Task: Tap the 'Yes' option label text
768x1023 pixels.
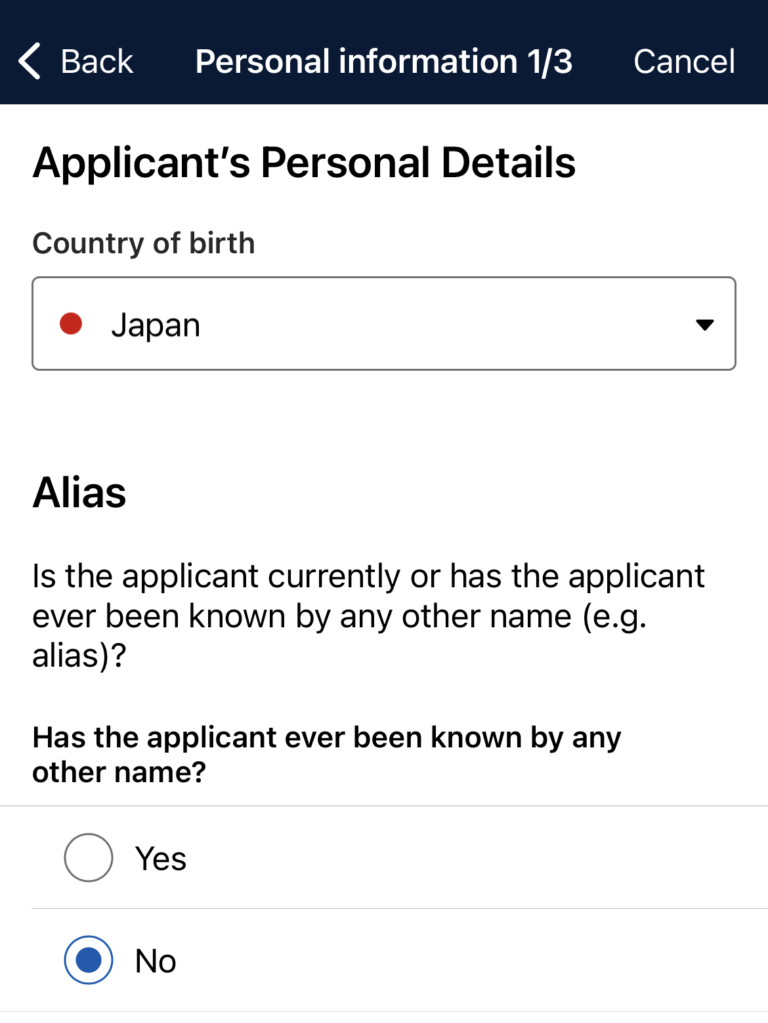Action: [x=161, y=858]
